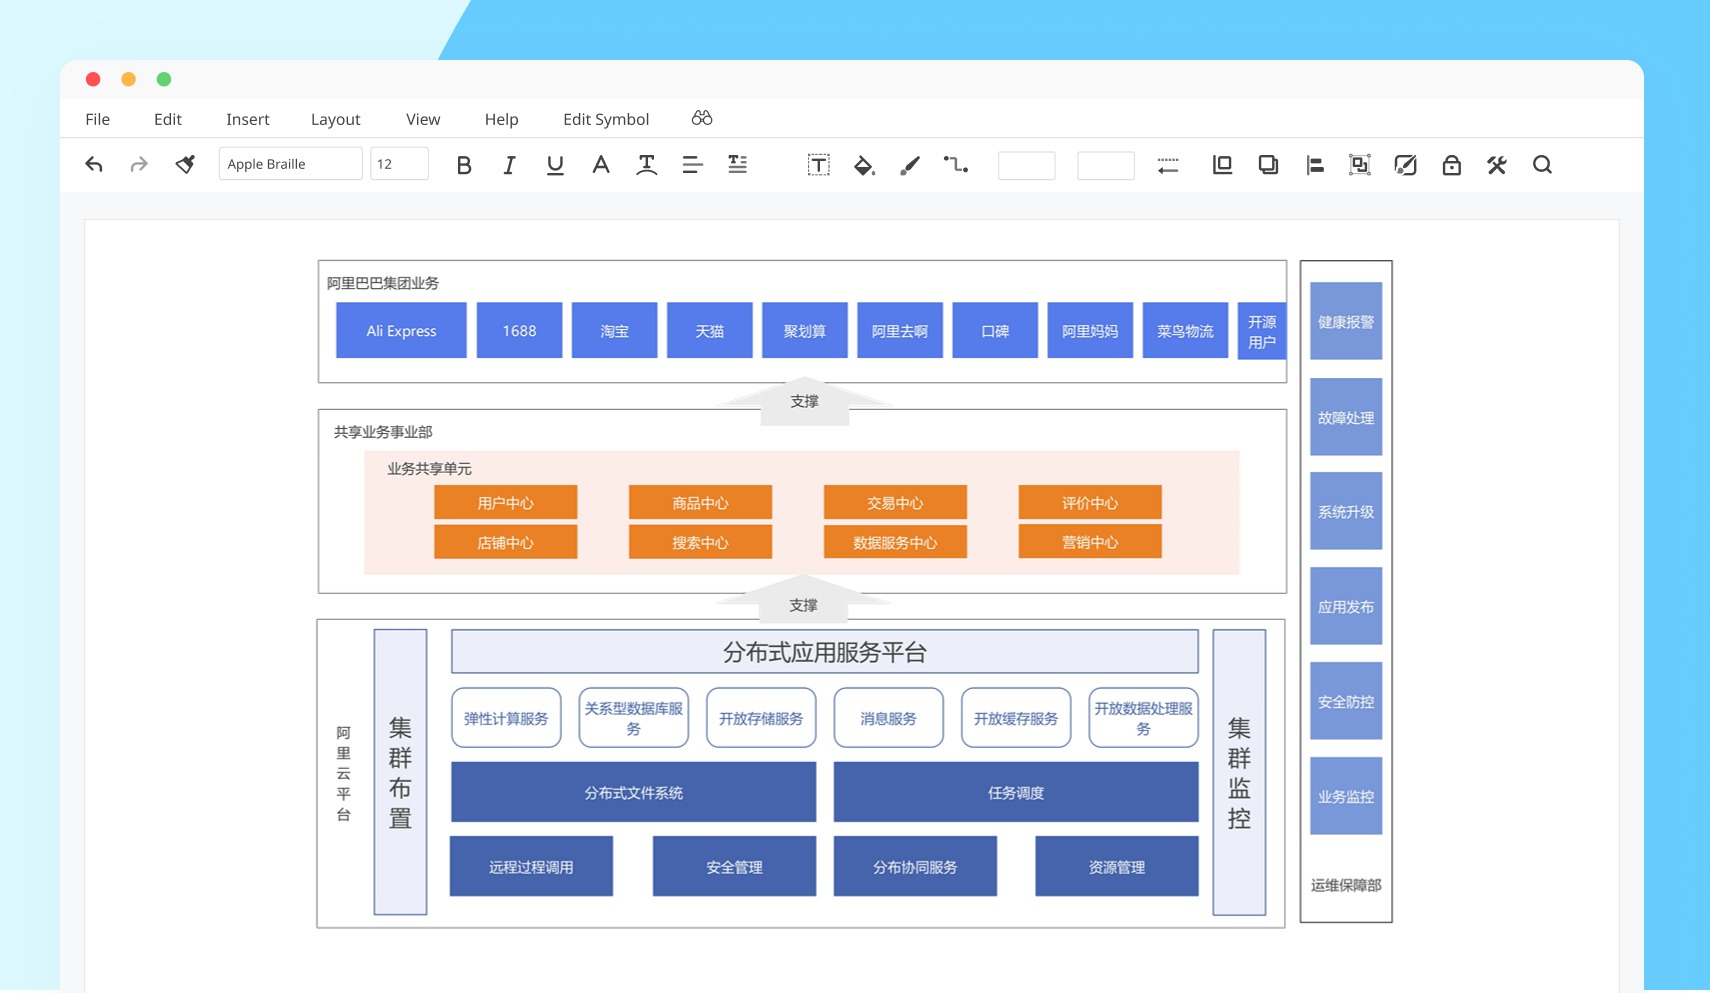The height and width of the screenshot is (993, 1710).
Task: Select the orange 搜索中心 box
Action: click(x=700, y=542)
